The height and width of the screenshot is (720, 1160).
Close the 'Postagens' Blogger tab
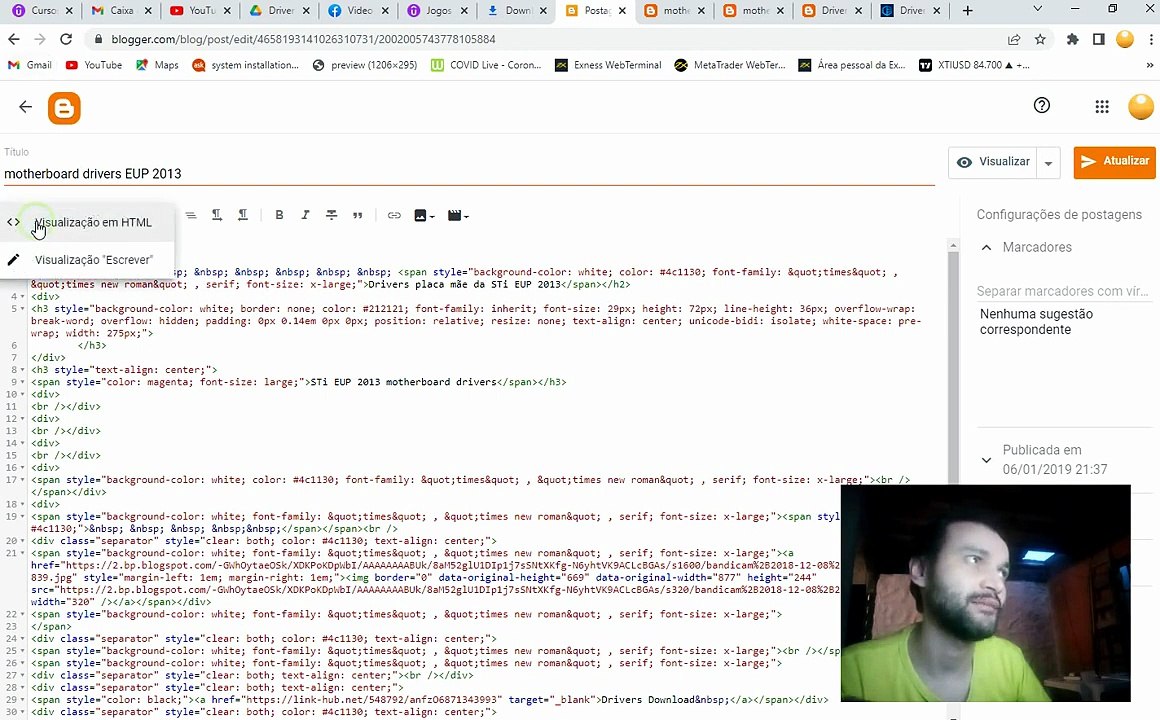pyautogui.click(x=622, y=10)
